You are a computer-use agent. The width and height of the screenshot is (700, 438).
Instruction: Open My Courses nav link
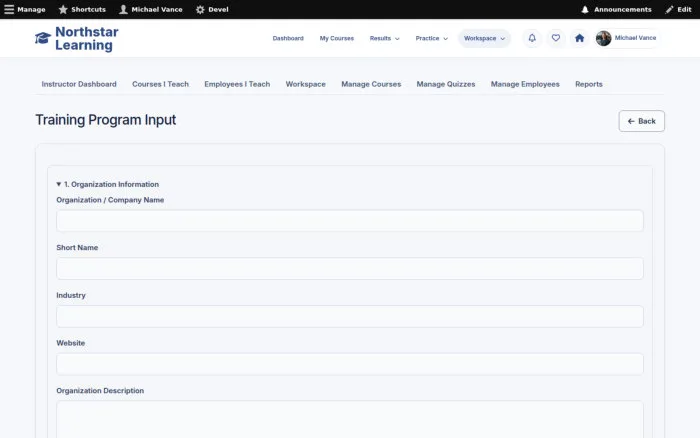point(337,38)
